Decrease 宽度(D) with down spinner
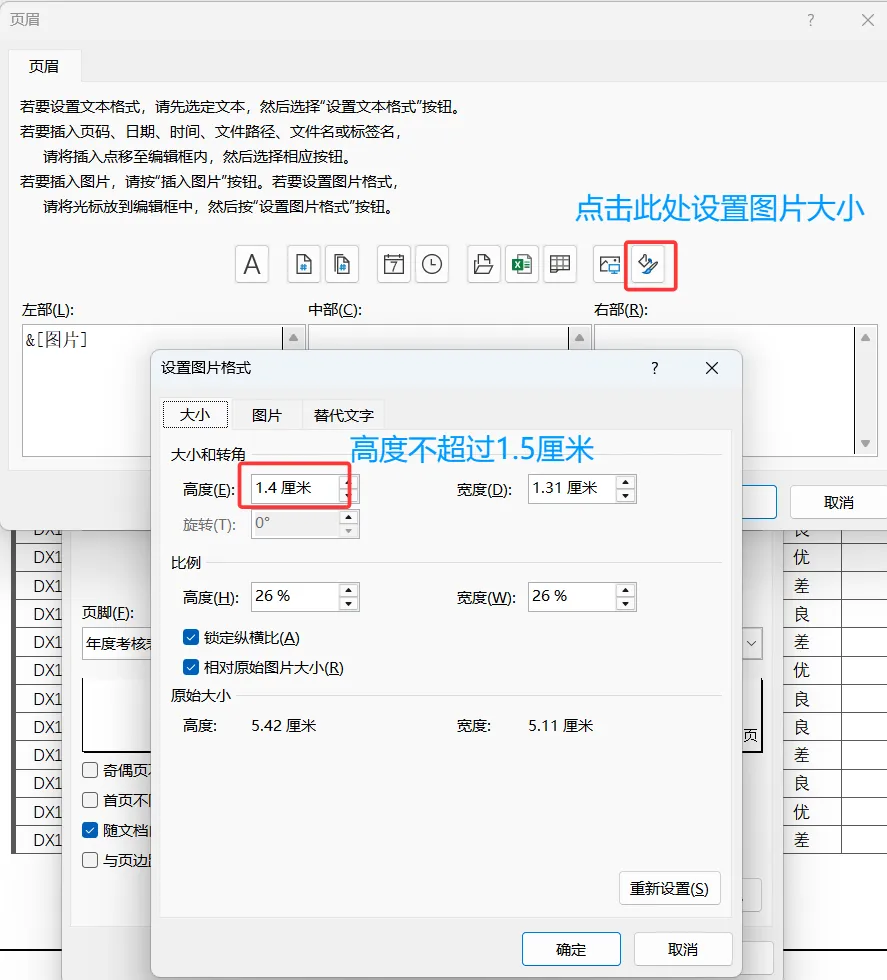The height and width of the screenshot is (980, 887). point(626,496)
